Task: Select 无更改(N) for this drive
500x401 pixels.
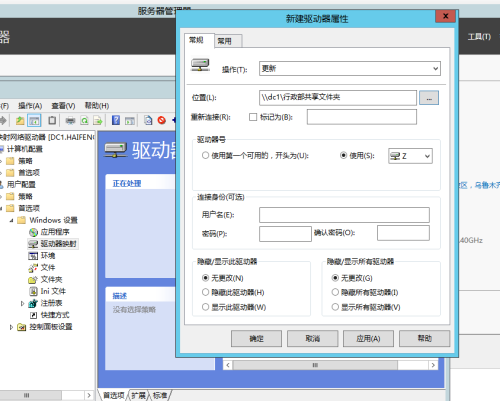Action: pos(205,278)
